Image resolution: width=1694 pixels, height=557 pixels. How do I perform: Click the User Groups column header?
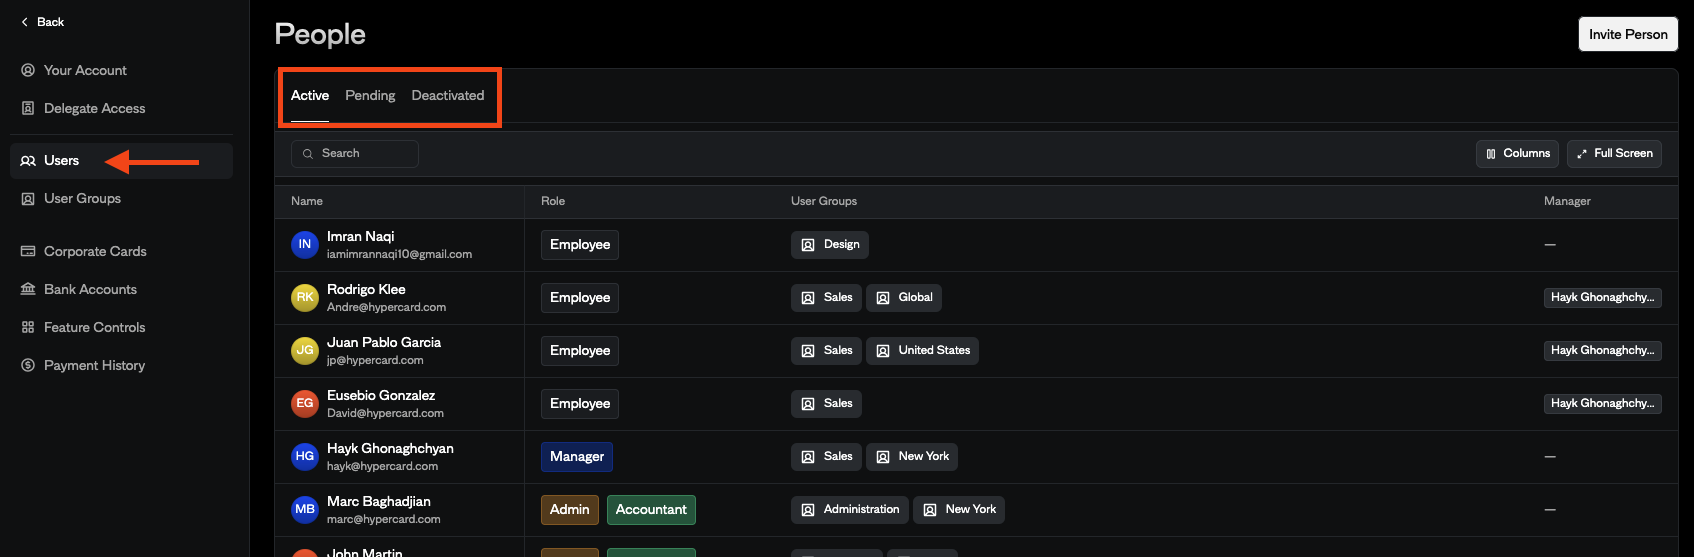tap(824, 201)
